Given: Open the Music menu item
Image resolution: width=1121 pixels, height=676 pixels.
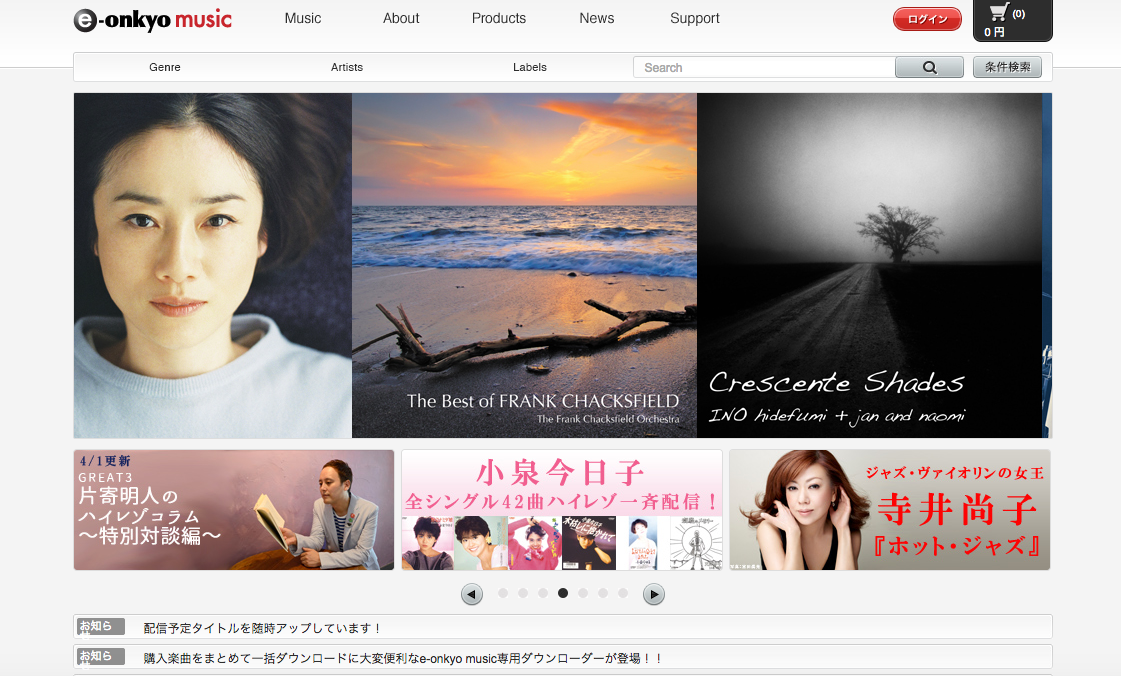Looking at the screenshot, I should pyautogui.click(x=303, y=18).
